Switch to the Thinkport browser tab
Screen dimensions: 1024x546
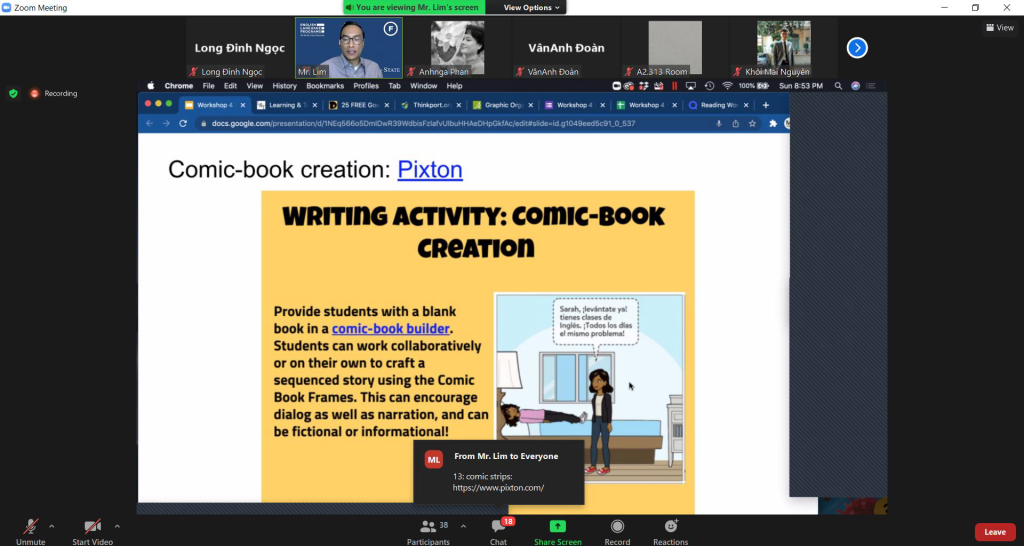tap(431, 104)
